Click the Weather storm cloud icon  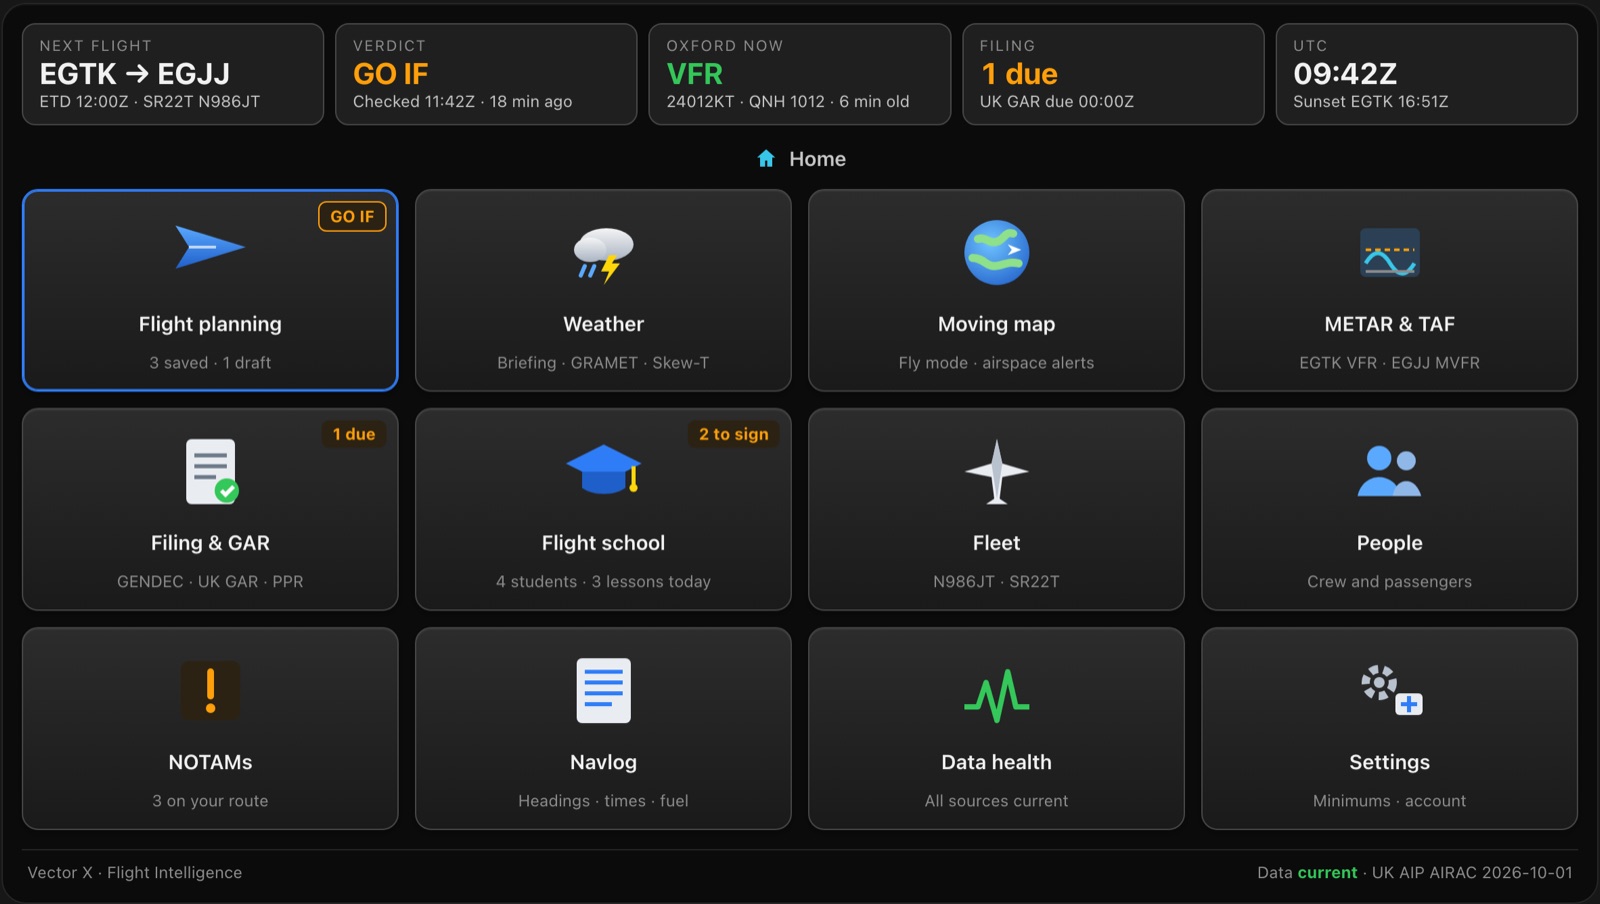603,255
